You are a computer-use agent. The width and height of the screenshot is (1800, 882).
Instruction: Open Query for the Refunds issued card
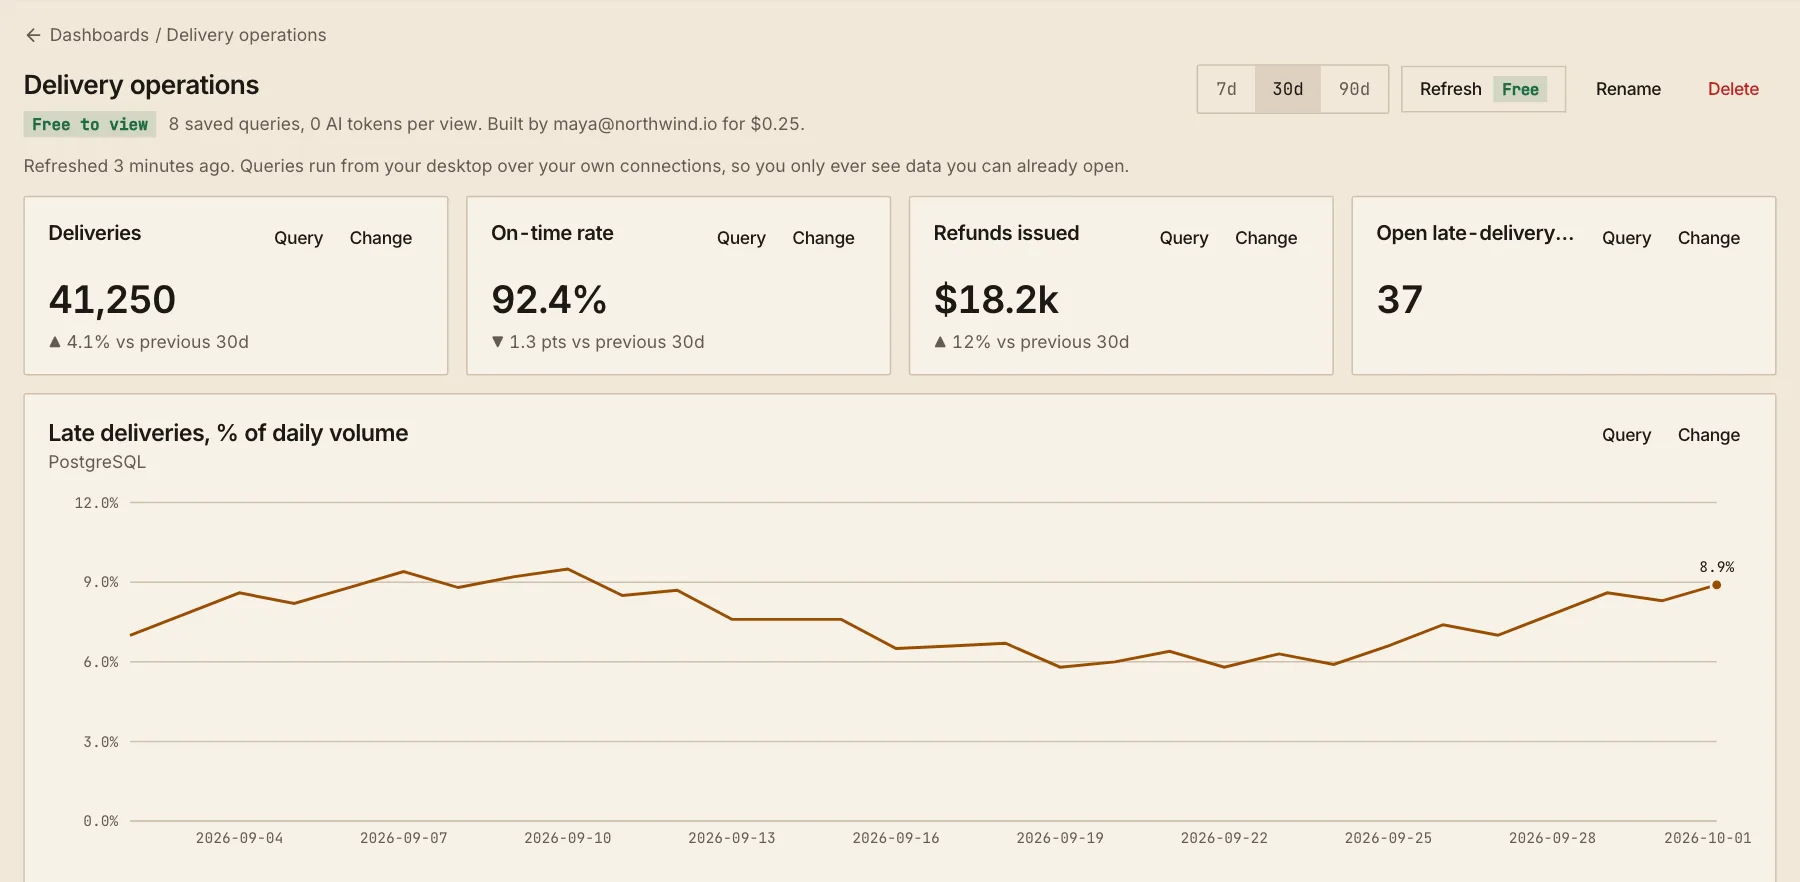[1184, 238]
